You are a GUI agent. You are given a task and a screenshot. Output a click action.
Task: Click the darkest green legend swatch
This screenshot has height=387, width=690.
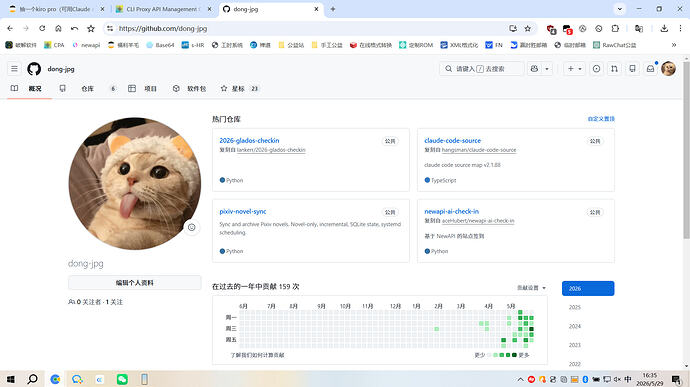[x=514, y=355]
